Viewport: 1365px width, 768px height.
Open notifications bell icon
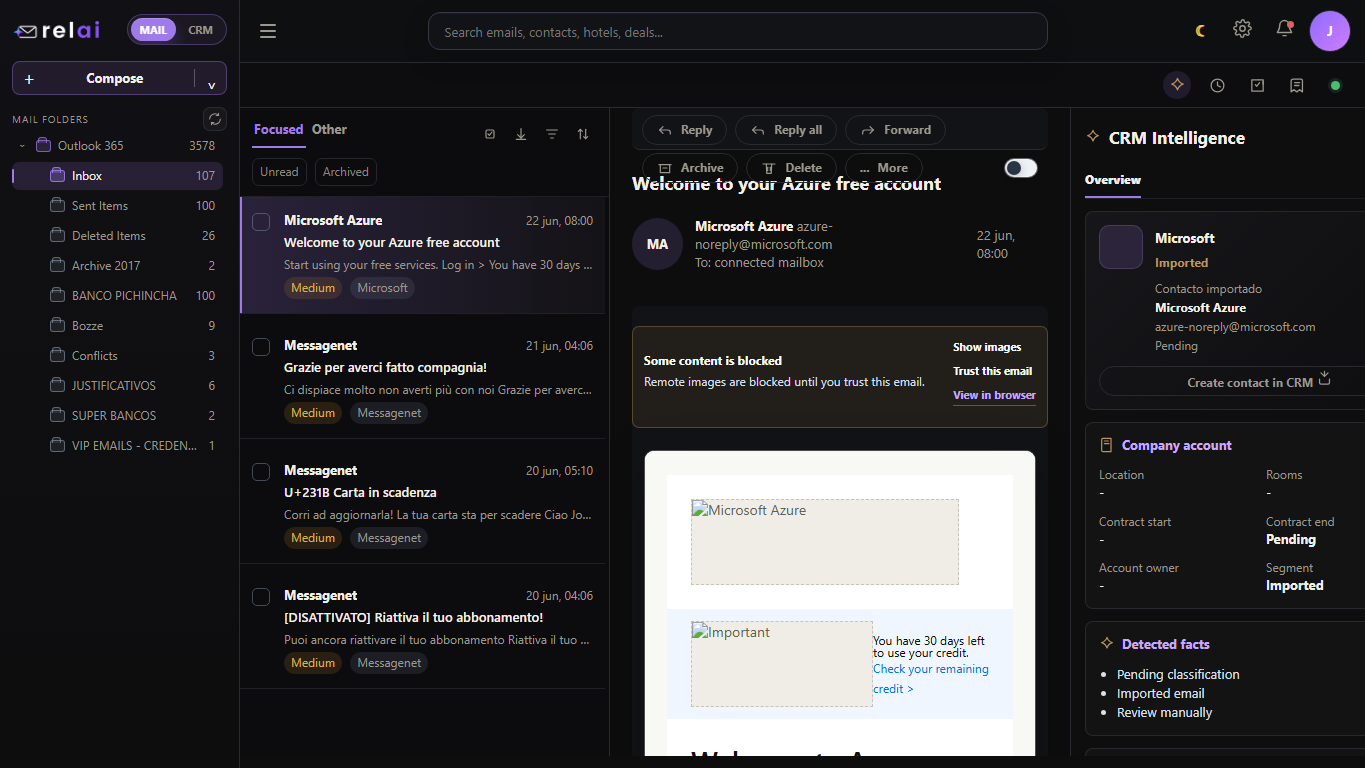pos(1285,29)
